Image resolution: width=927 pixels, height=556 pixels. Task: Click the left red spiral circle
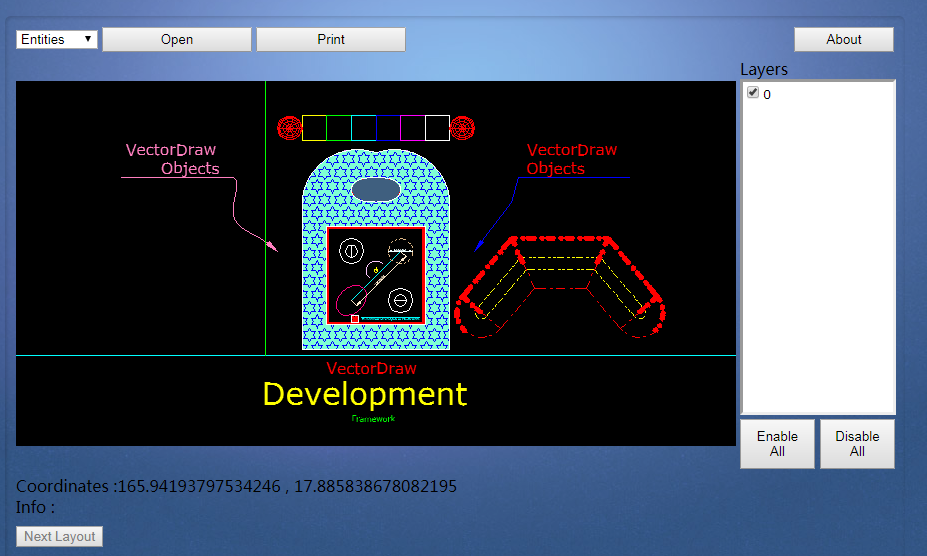pyautogui.click(x=290, y=128)
